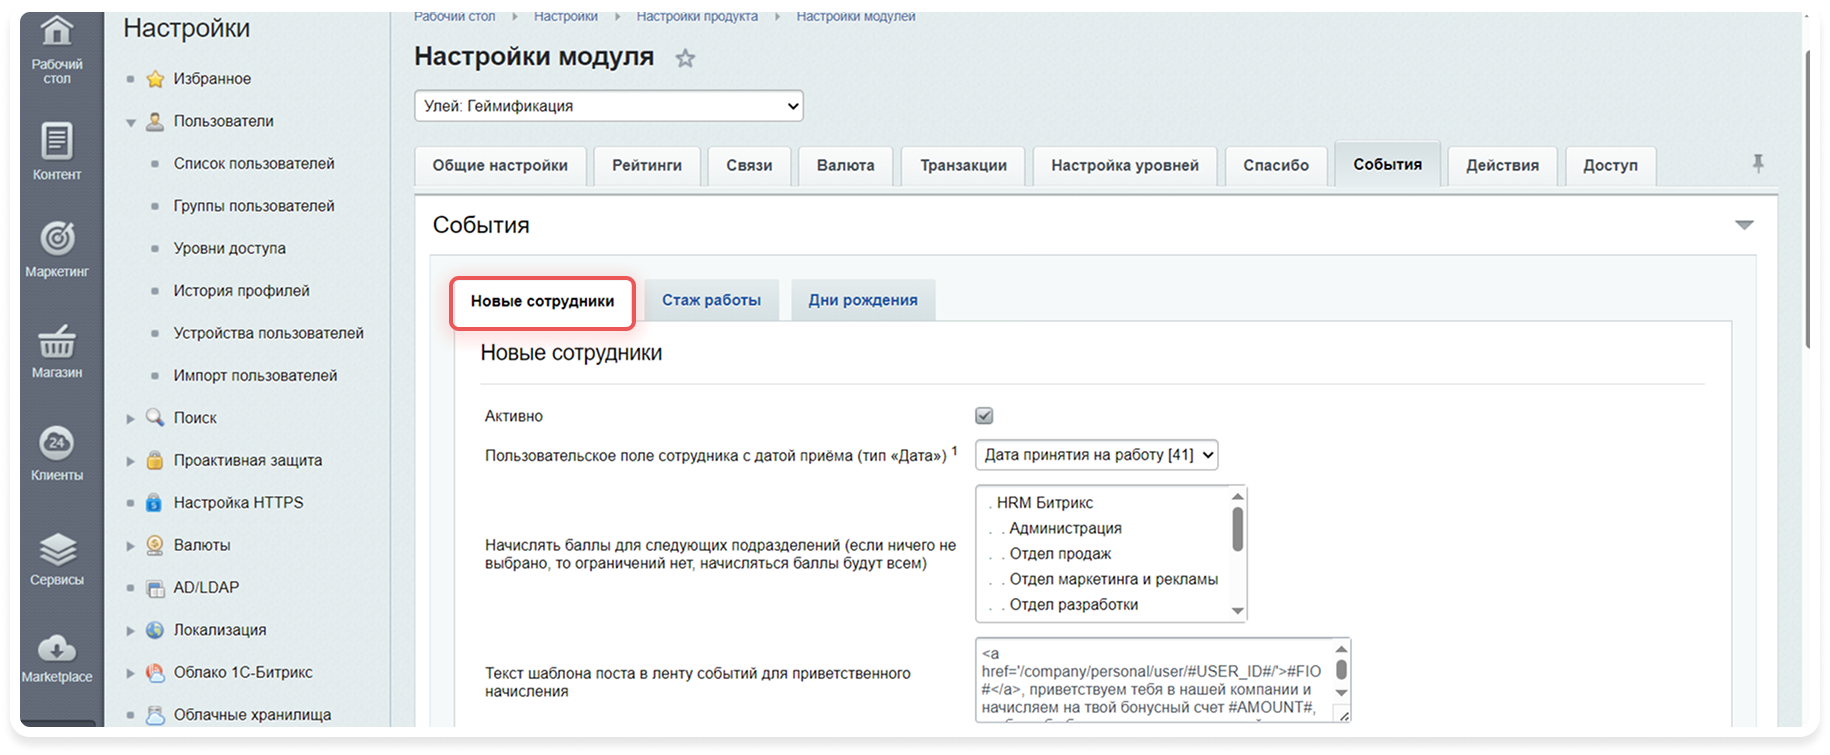The height and width of the screenshot is (755, 1830).
Task: Open the Рабочий стол home icon
Action: 57,31
